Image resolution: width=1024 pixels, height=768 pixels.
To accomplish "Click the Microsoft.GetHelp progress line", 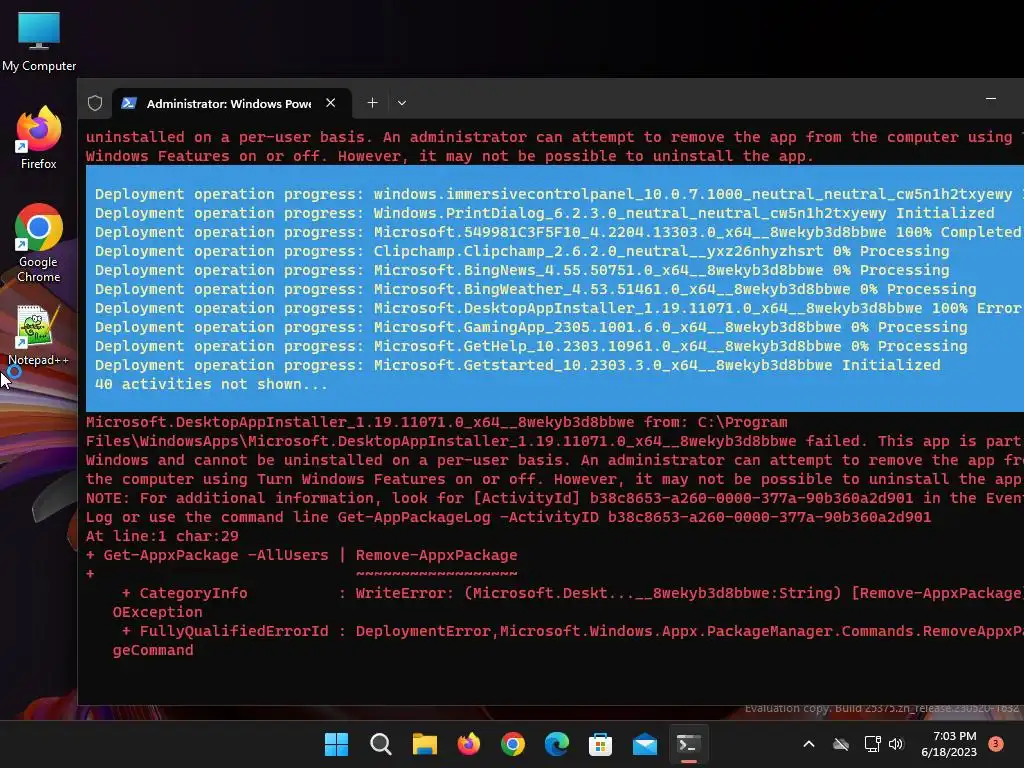I will pos(531,346).
